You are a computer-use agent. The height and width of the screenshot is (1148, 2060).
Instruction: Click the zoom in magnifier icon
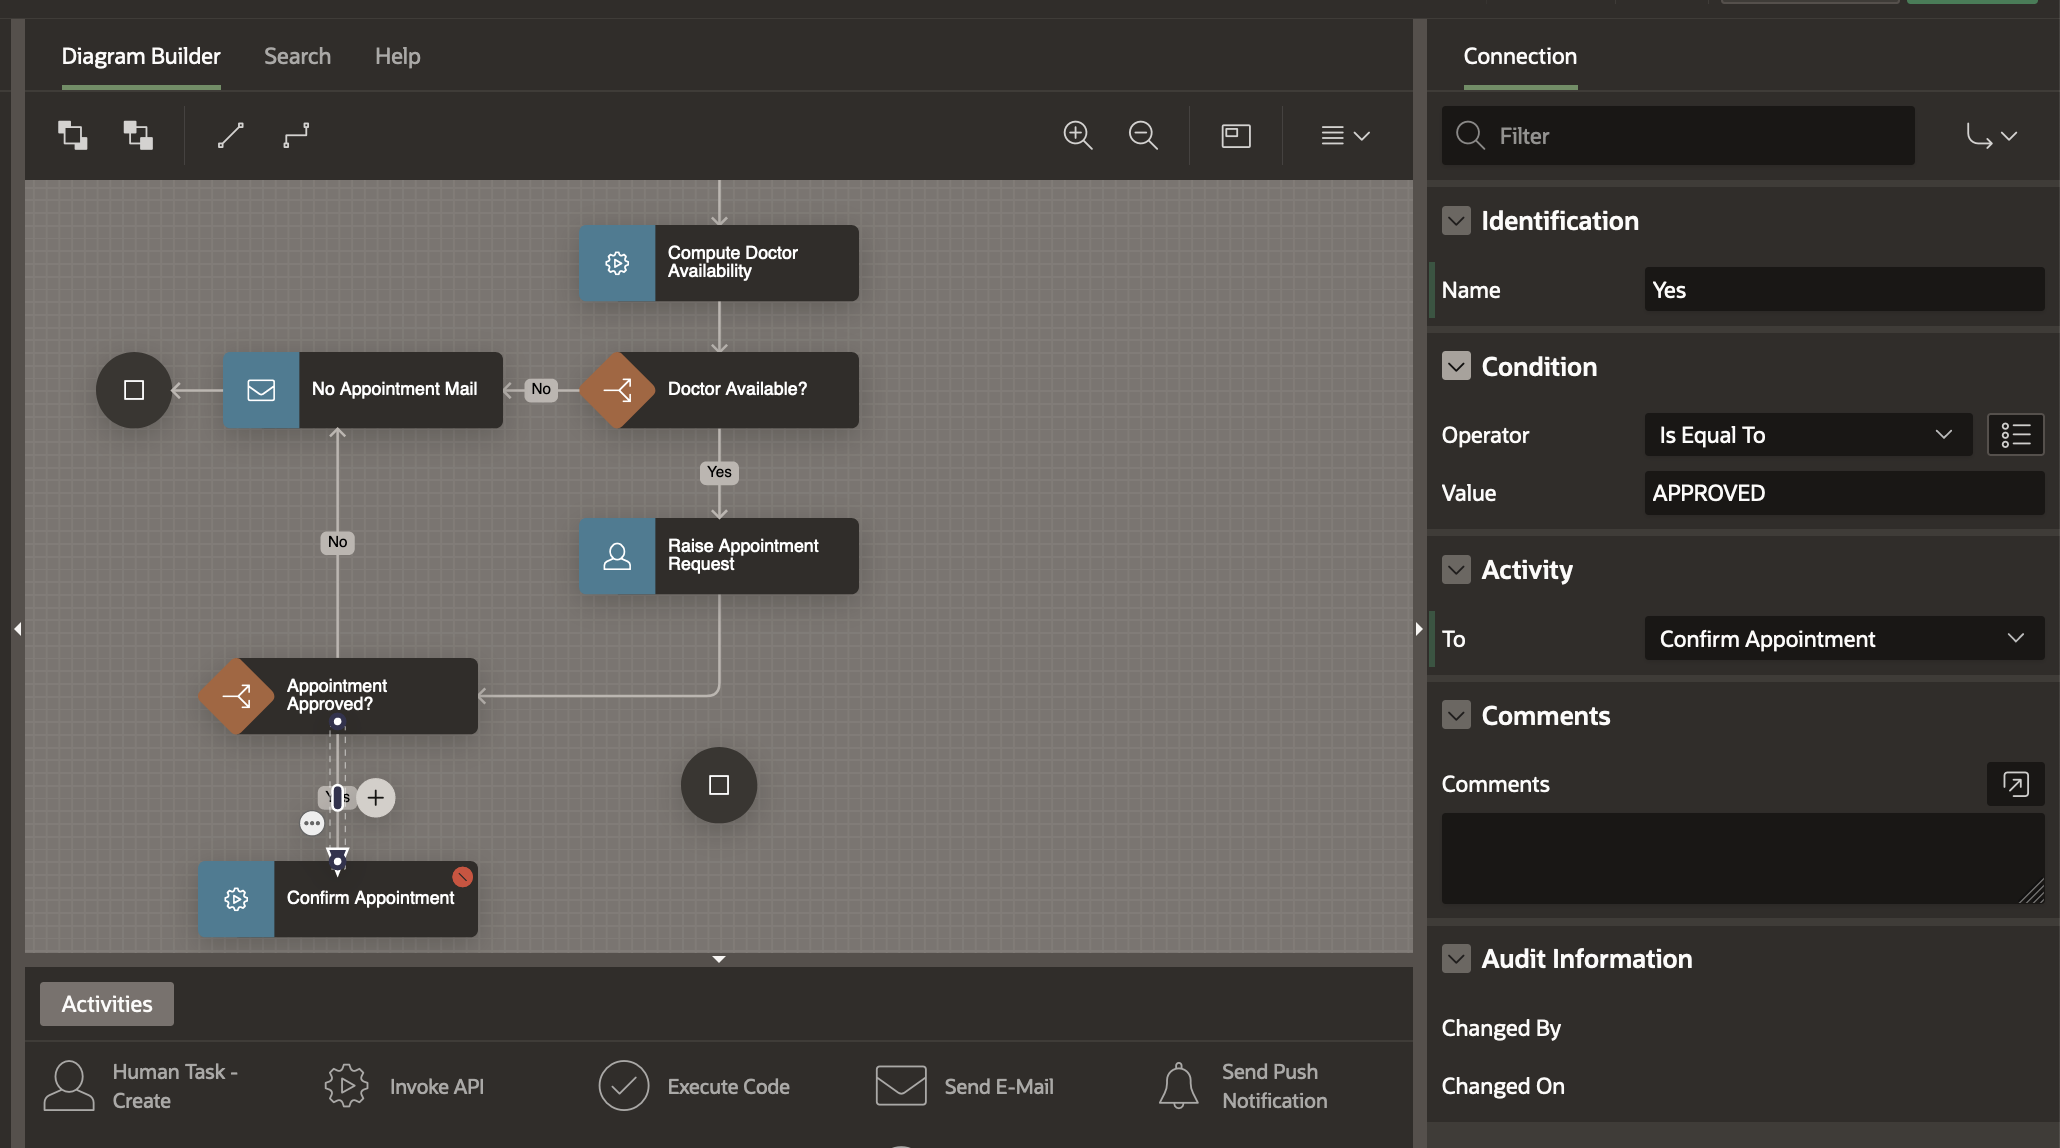click(x=1077, y=135)
